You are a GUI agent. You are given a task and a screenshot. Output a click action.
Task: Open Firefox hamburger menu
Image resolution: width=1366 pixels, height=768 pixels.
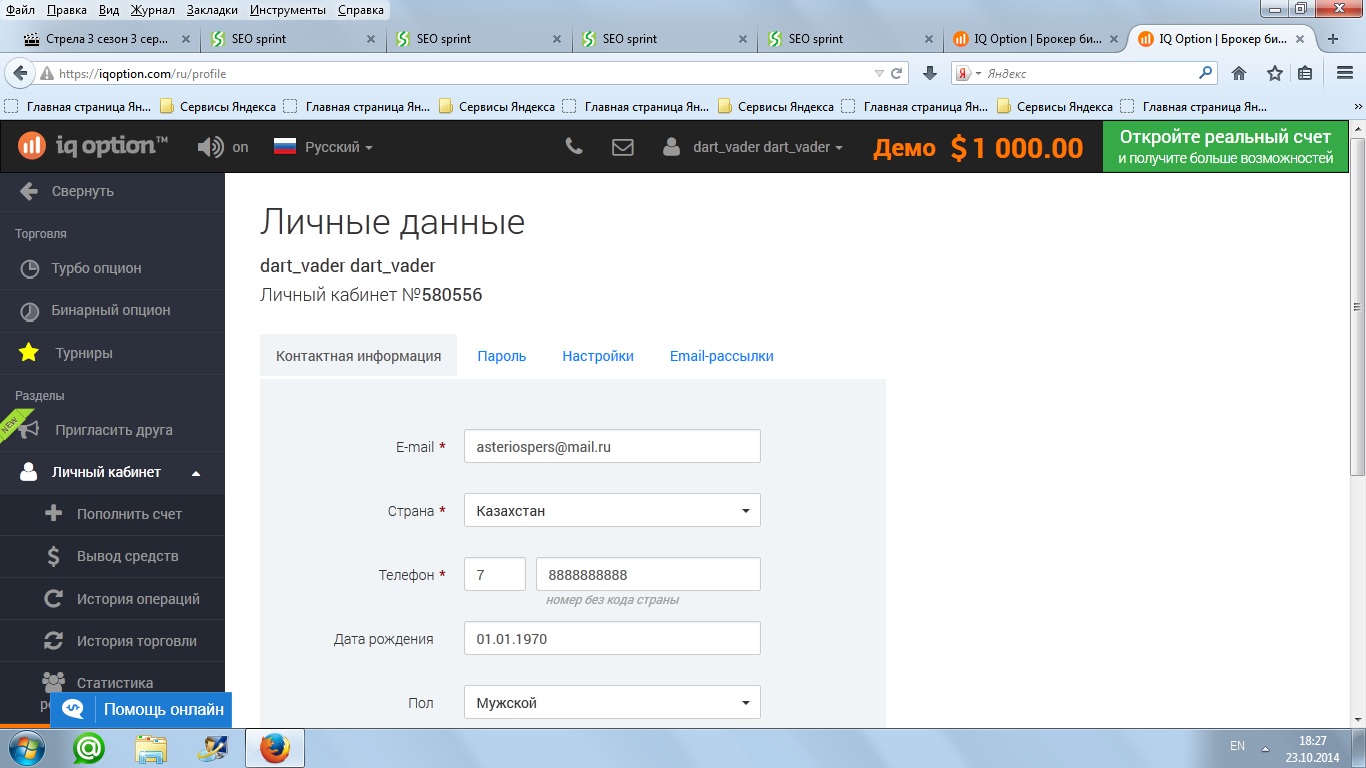tap(1345, 74)
